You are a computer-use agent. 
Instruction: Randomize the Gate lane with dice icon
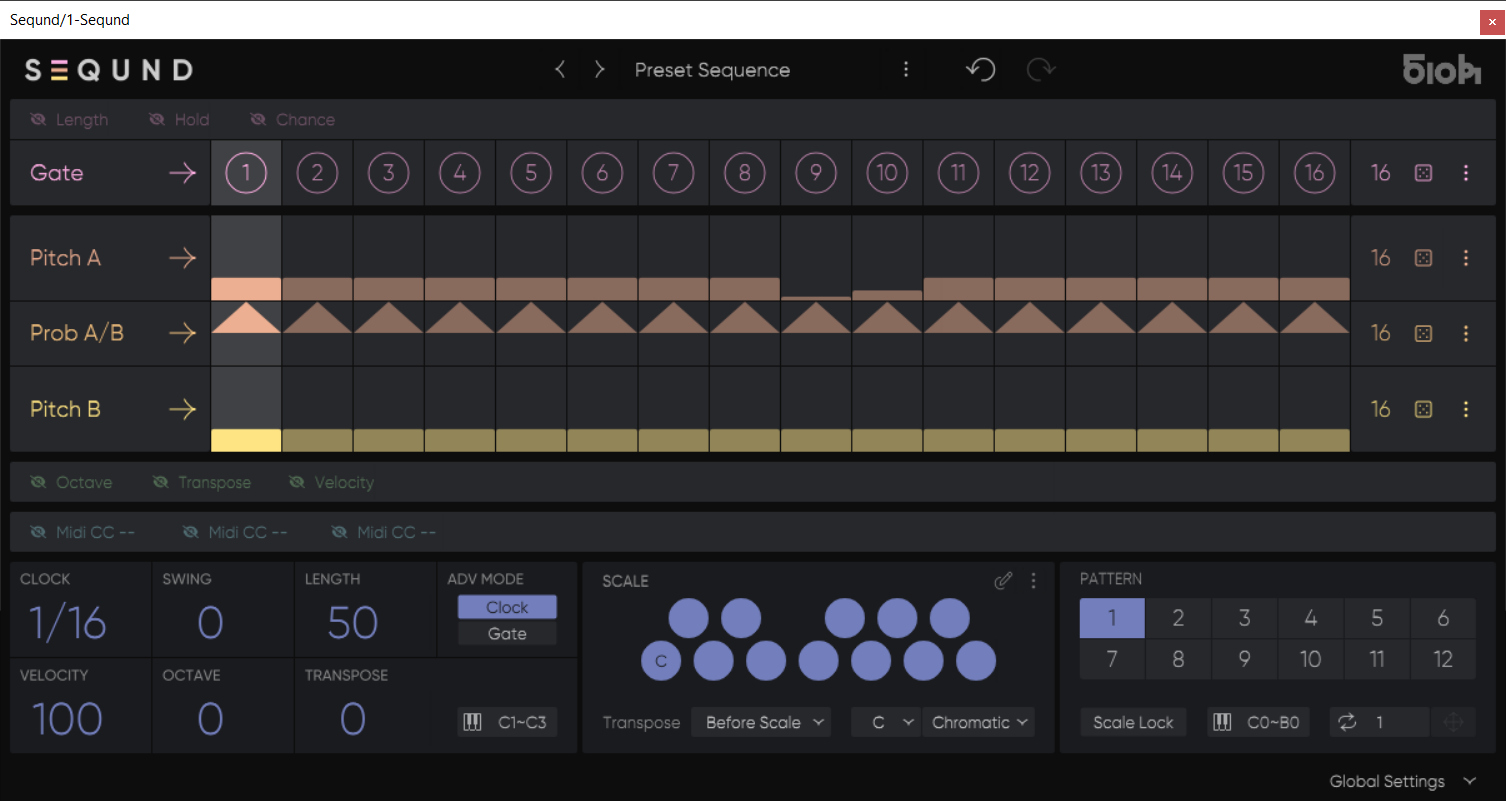1424,173
